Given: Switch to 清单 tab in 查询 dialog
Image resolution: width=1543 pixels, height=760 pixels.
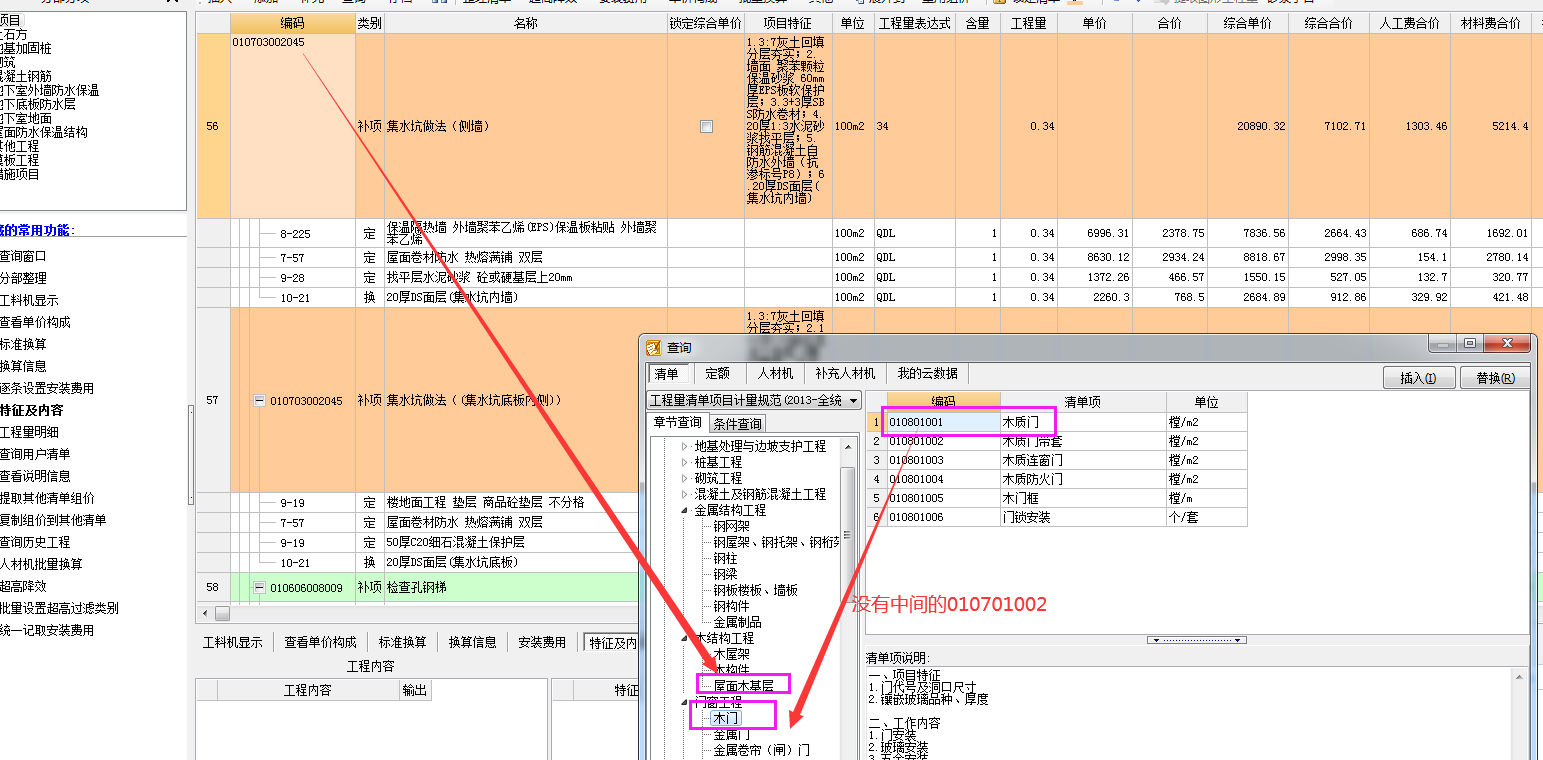Looking at the screenshot, I should pyautogui.click(x=666, y=373).
